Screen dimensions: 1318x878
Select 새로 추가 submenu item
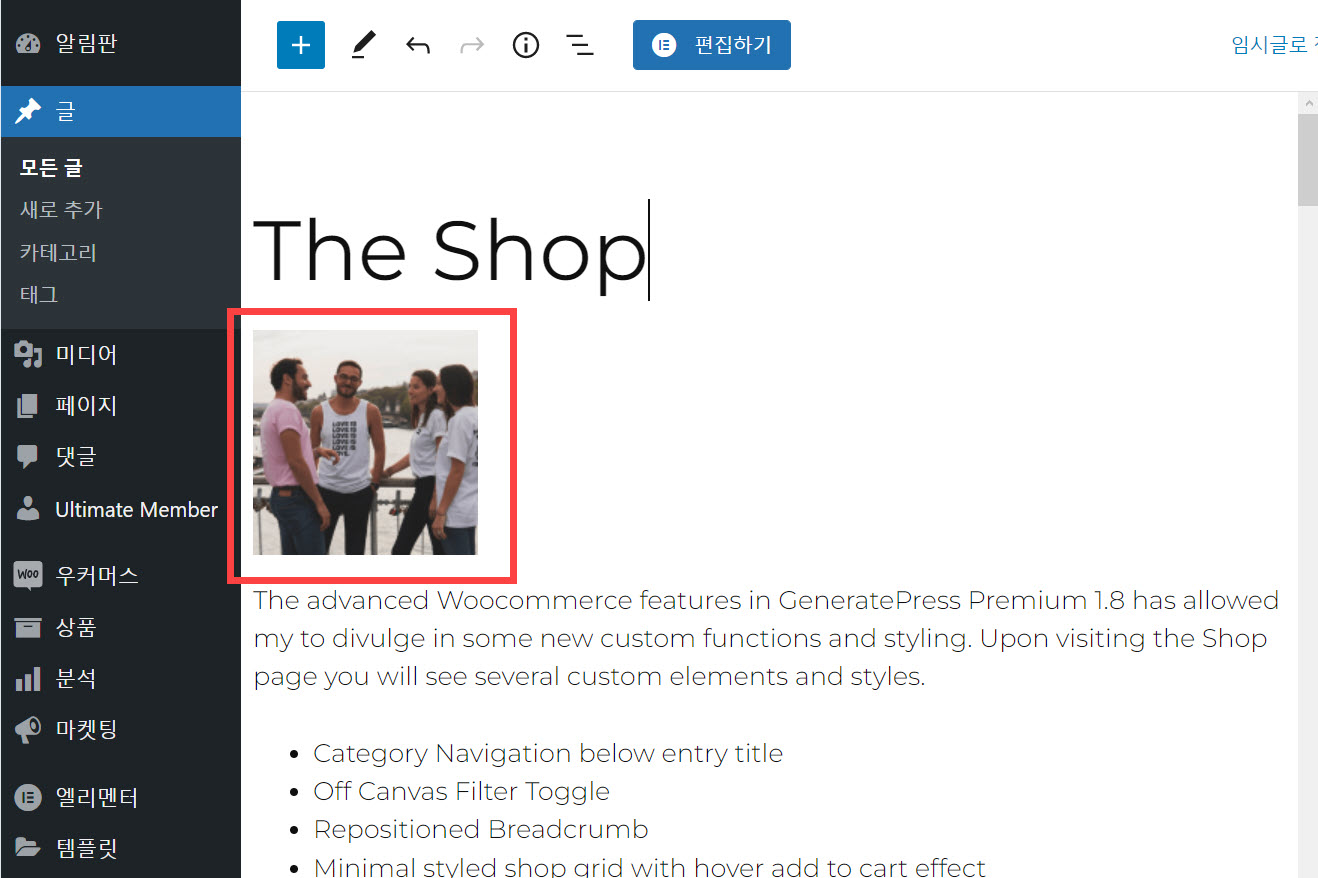tap(61, 210)
